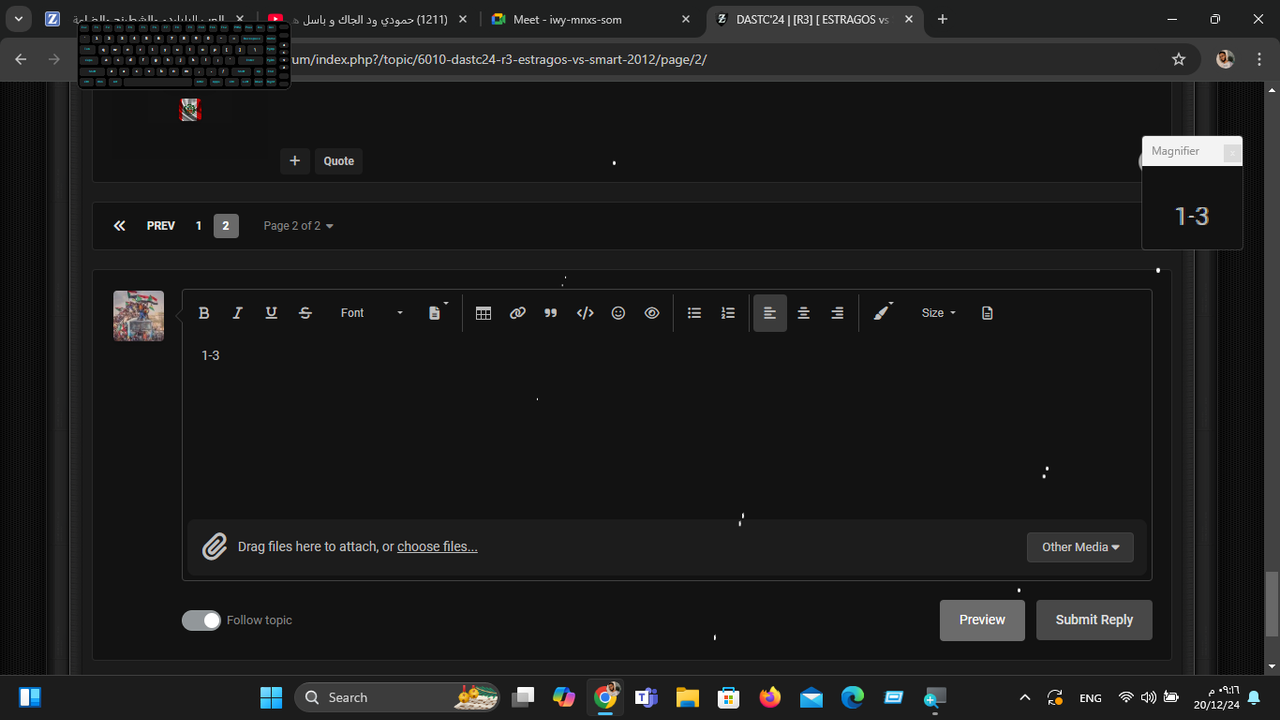Viewport: 1280px width, 720px height.
Task: Open File Explorer from the taskbar
Action: click(687, 697)
